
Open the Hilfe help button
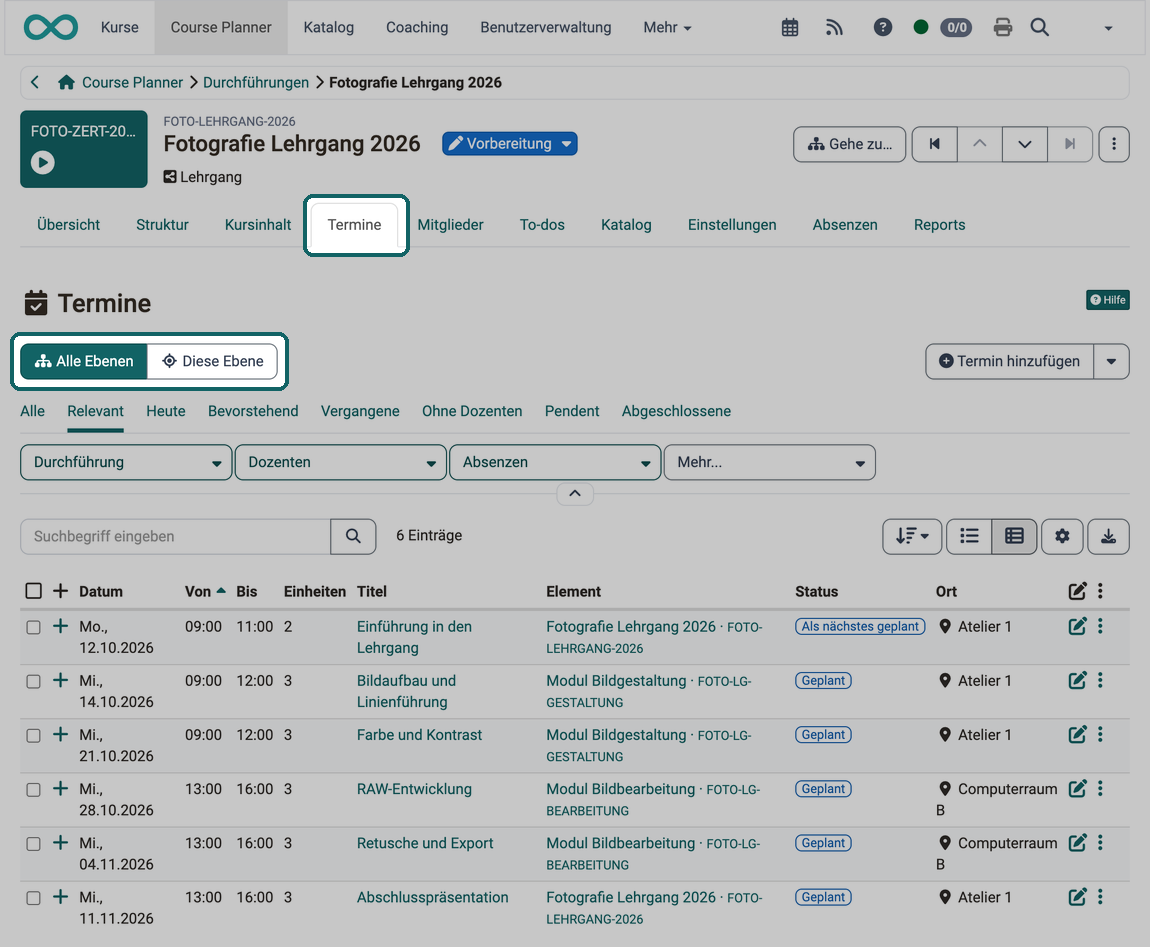pyautogui.click(x=1107, y=299)
